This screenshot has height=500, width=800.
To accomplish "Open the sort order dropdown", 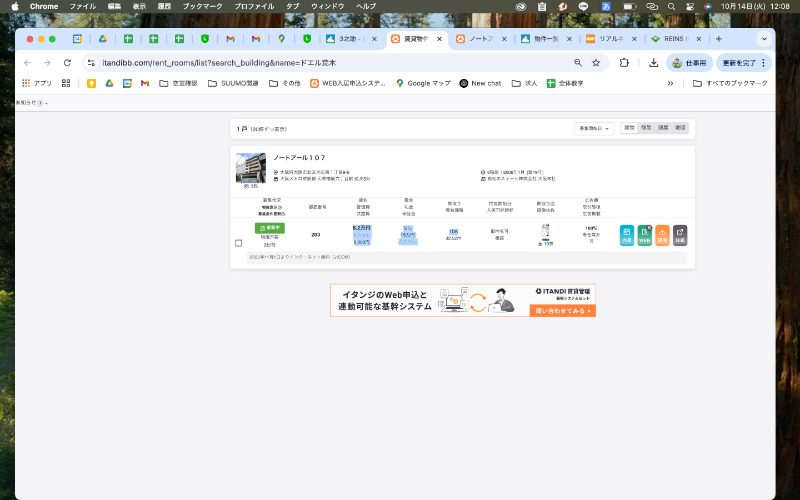I will pyautogui.click(x=594, y=128).
